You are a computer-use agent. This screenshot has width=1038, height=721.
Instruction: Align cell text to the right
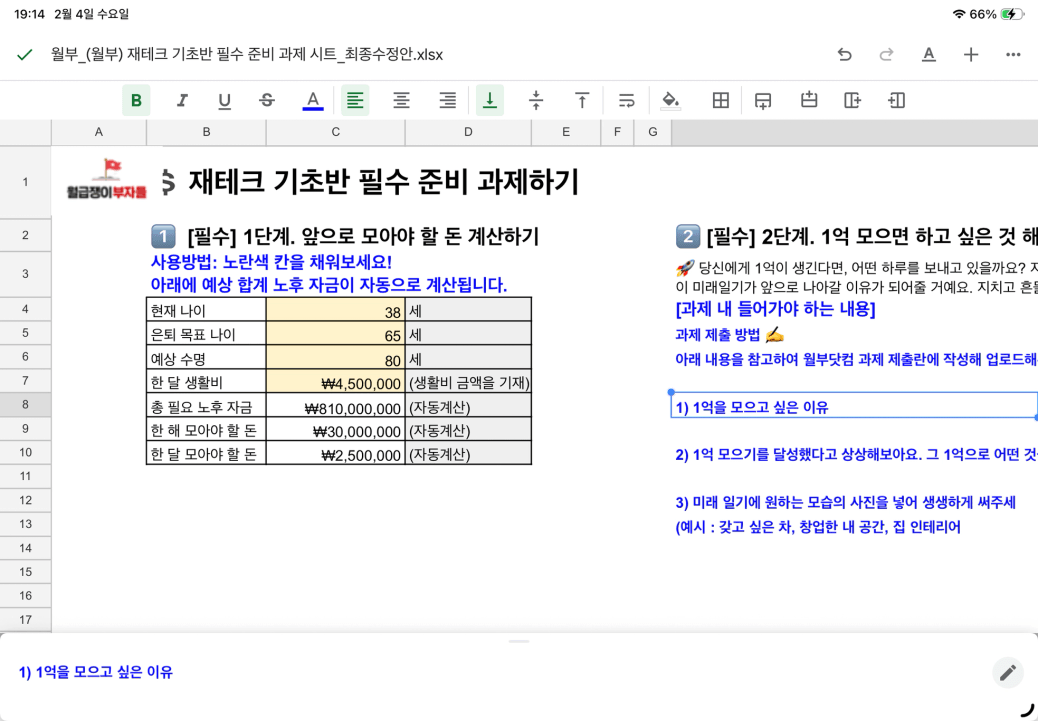click(447, 100)
